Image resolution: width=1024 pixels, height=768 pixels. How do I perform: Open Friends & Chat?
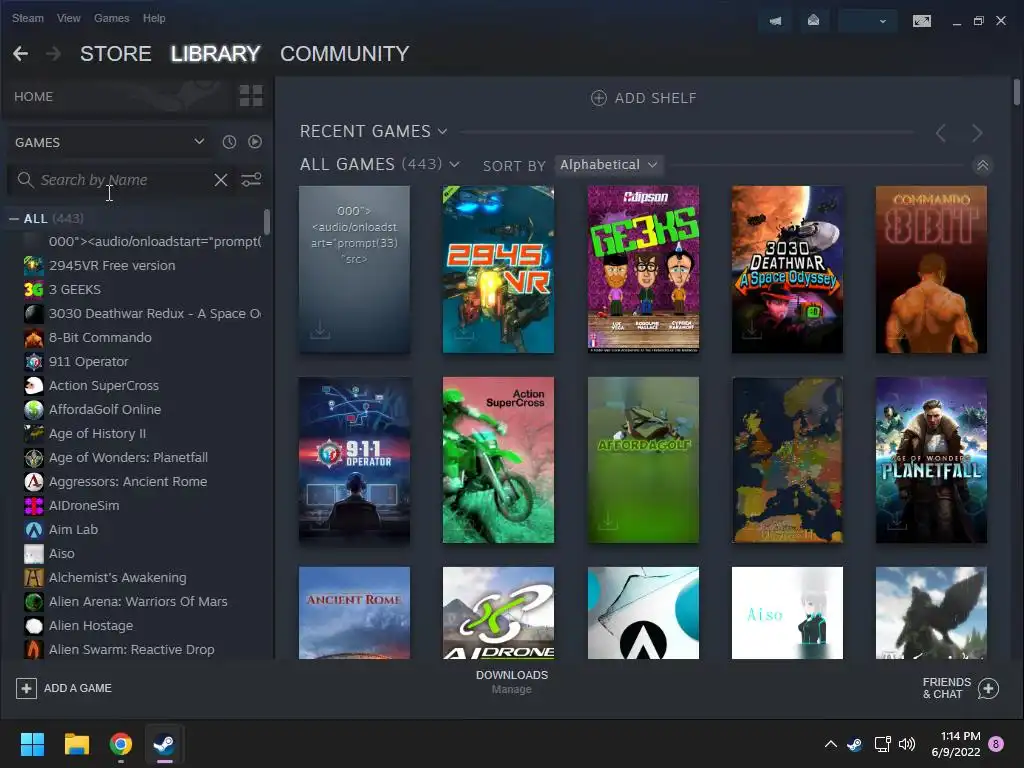(961, 688)
